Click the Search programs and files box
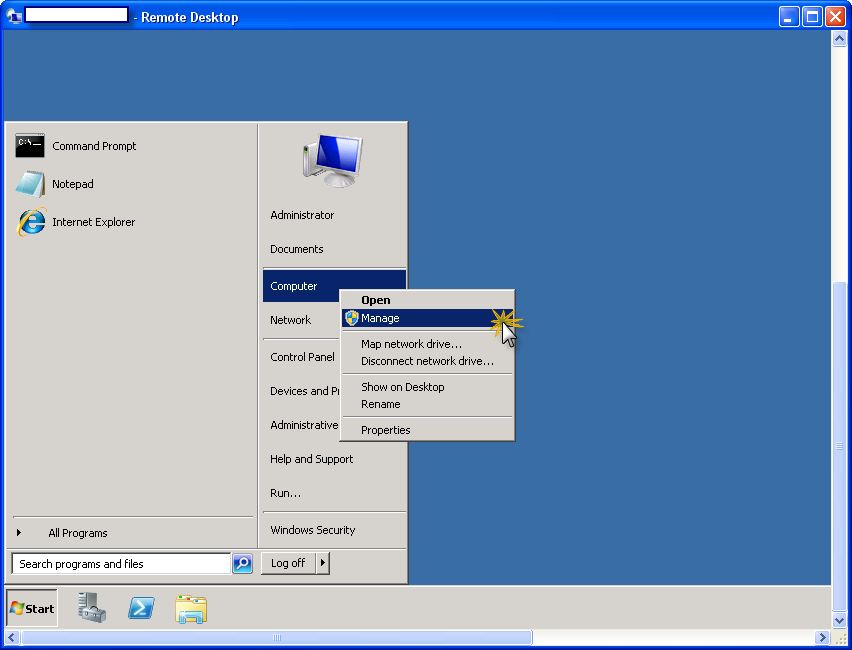This screenshot has height=650, width=852. (121, 564)
